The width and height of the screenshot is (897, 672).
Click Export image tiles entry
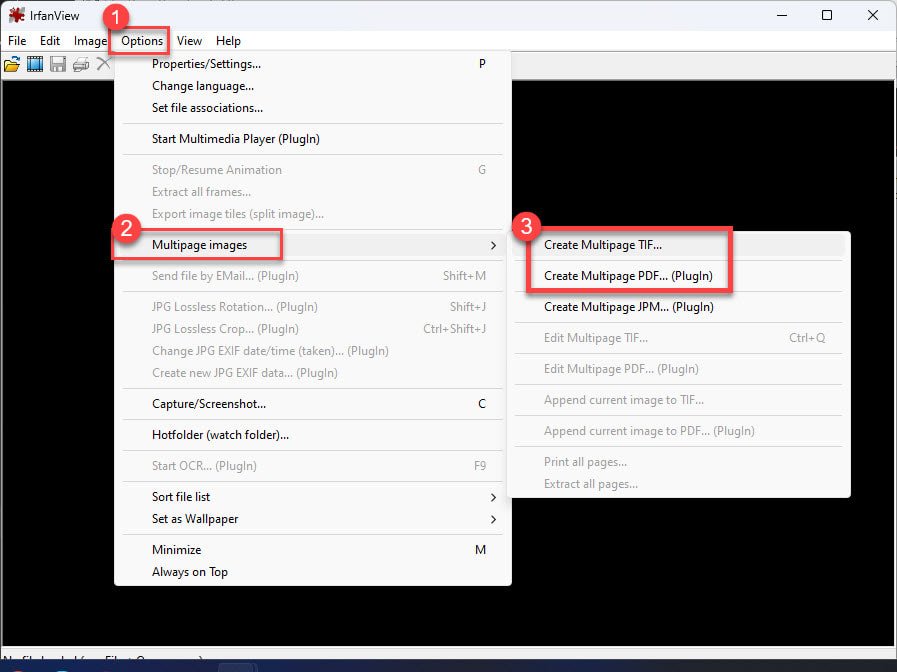pos(313,214)
